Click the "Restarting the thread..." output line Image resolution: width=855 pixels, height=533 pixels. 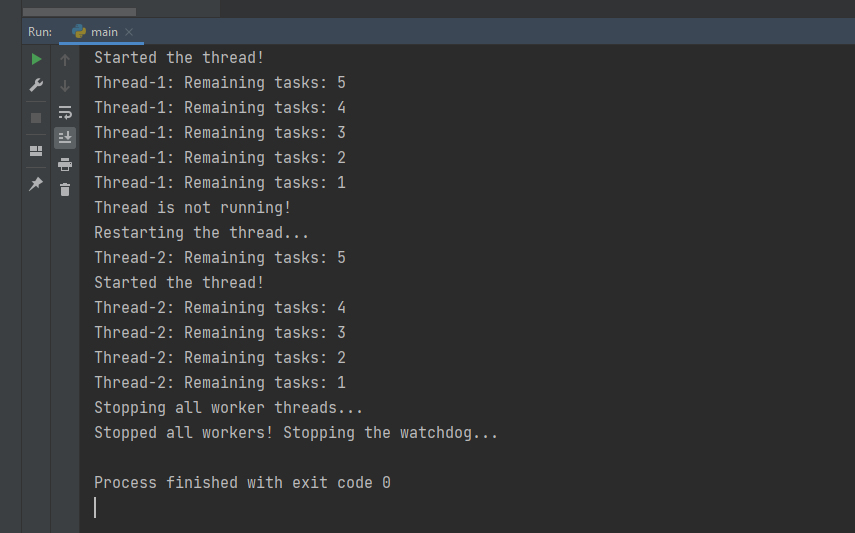(202, 233)
